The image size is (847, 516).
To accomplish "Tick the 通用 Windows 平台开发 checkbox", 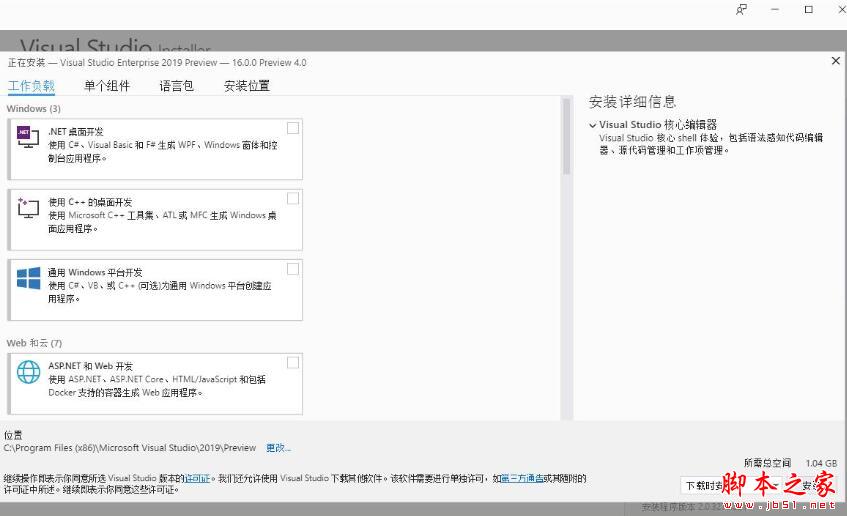I will click(292, 269).
